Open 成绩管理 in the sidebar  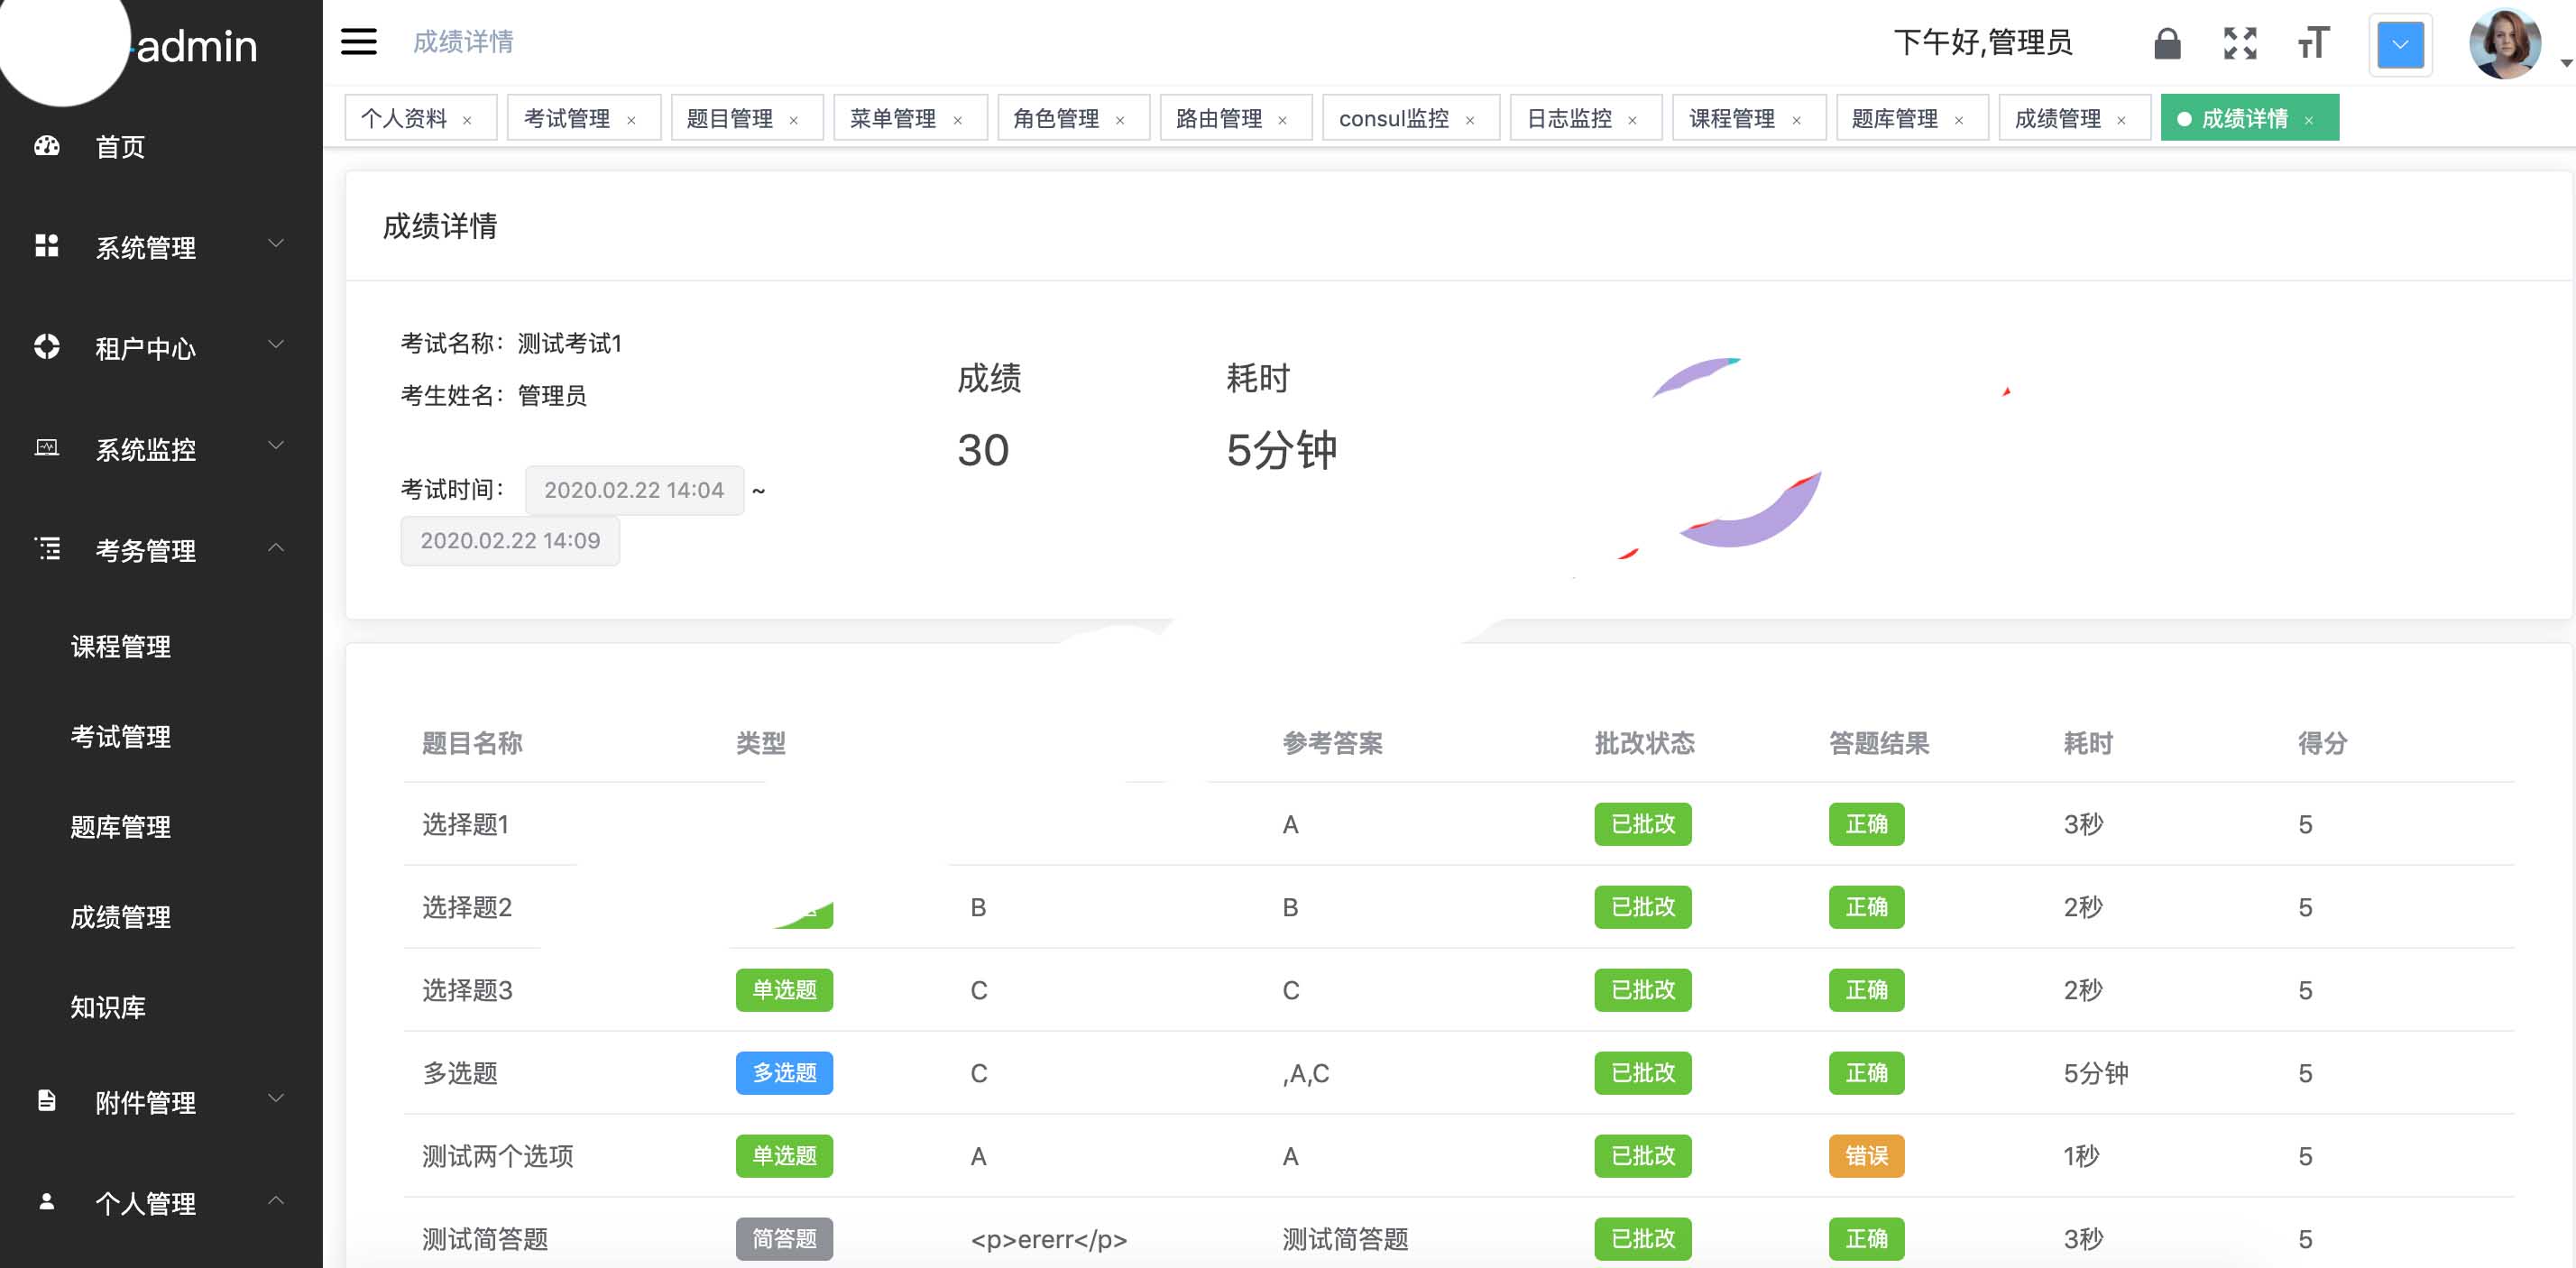pos(120,917)
